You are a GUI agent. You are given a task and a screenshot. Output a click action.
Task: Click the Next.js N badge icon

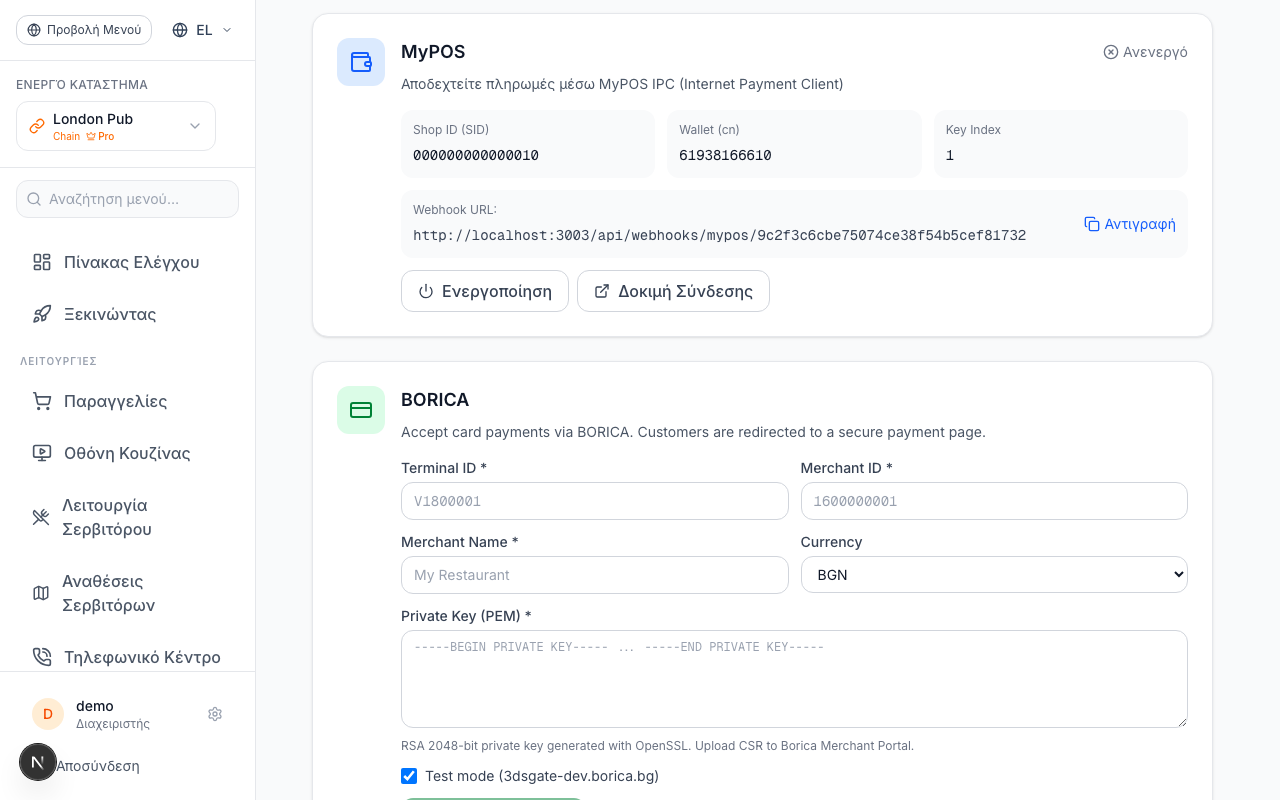pyautogui.click(x=38, y=762)
